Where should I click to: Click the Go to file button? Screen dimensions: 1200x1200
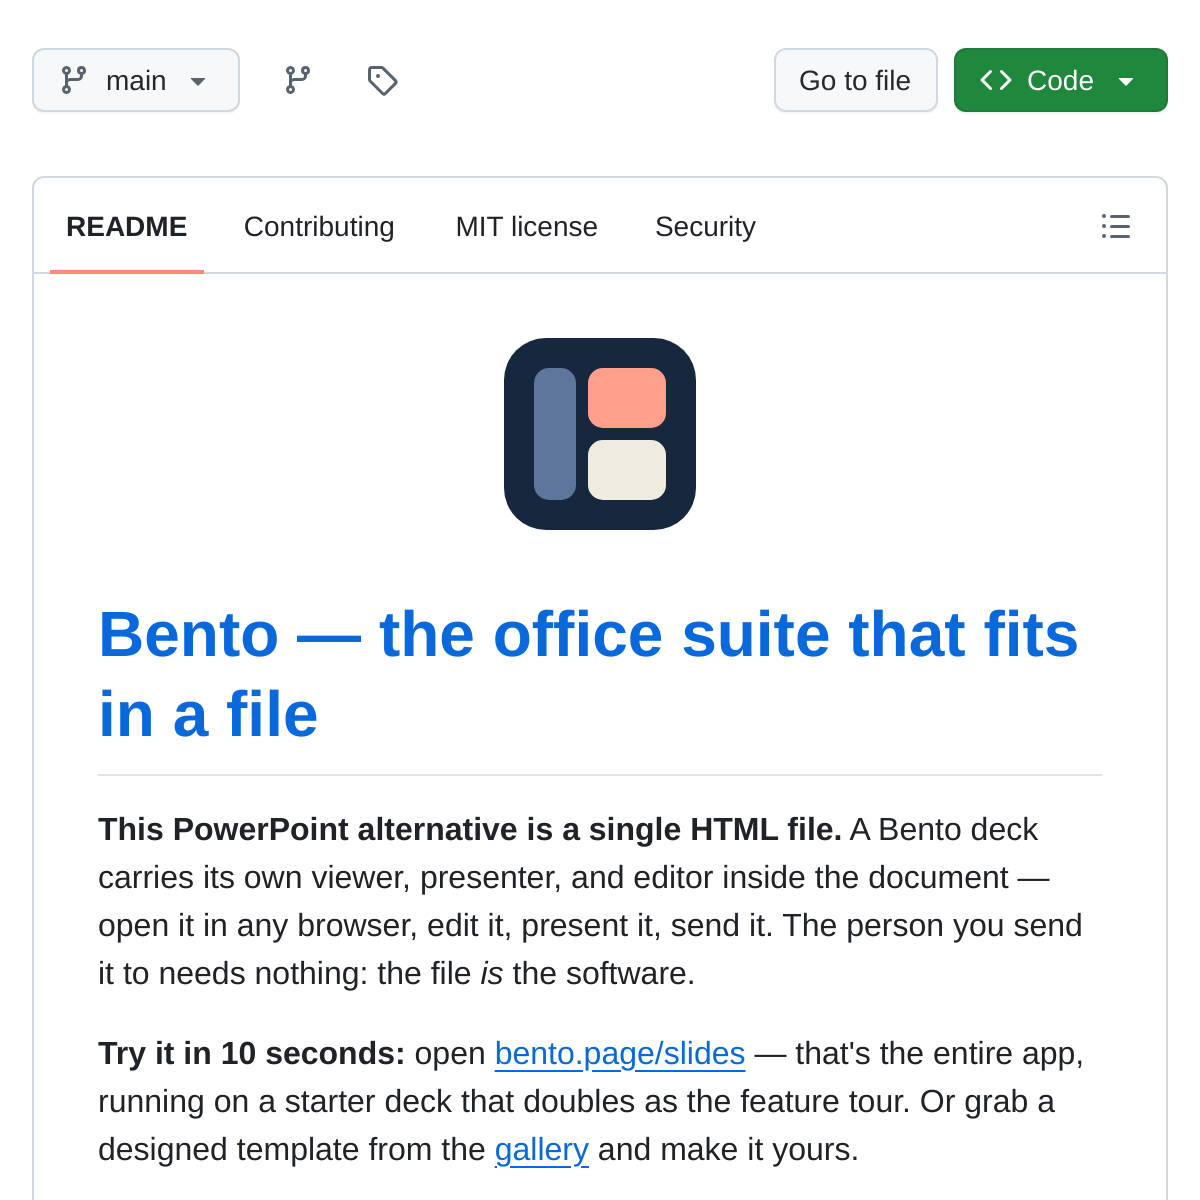(856, 80)
